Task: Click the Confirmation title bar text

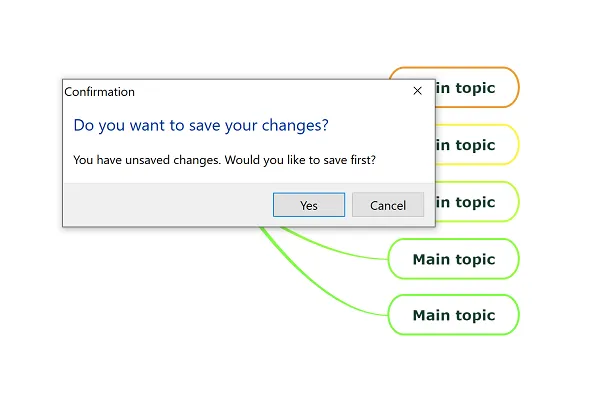Action: pyautogui.click(x=100, y=92)
